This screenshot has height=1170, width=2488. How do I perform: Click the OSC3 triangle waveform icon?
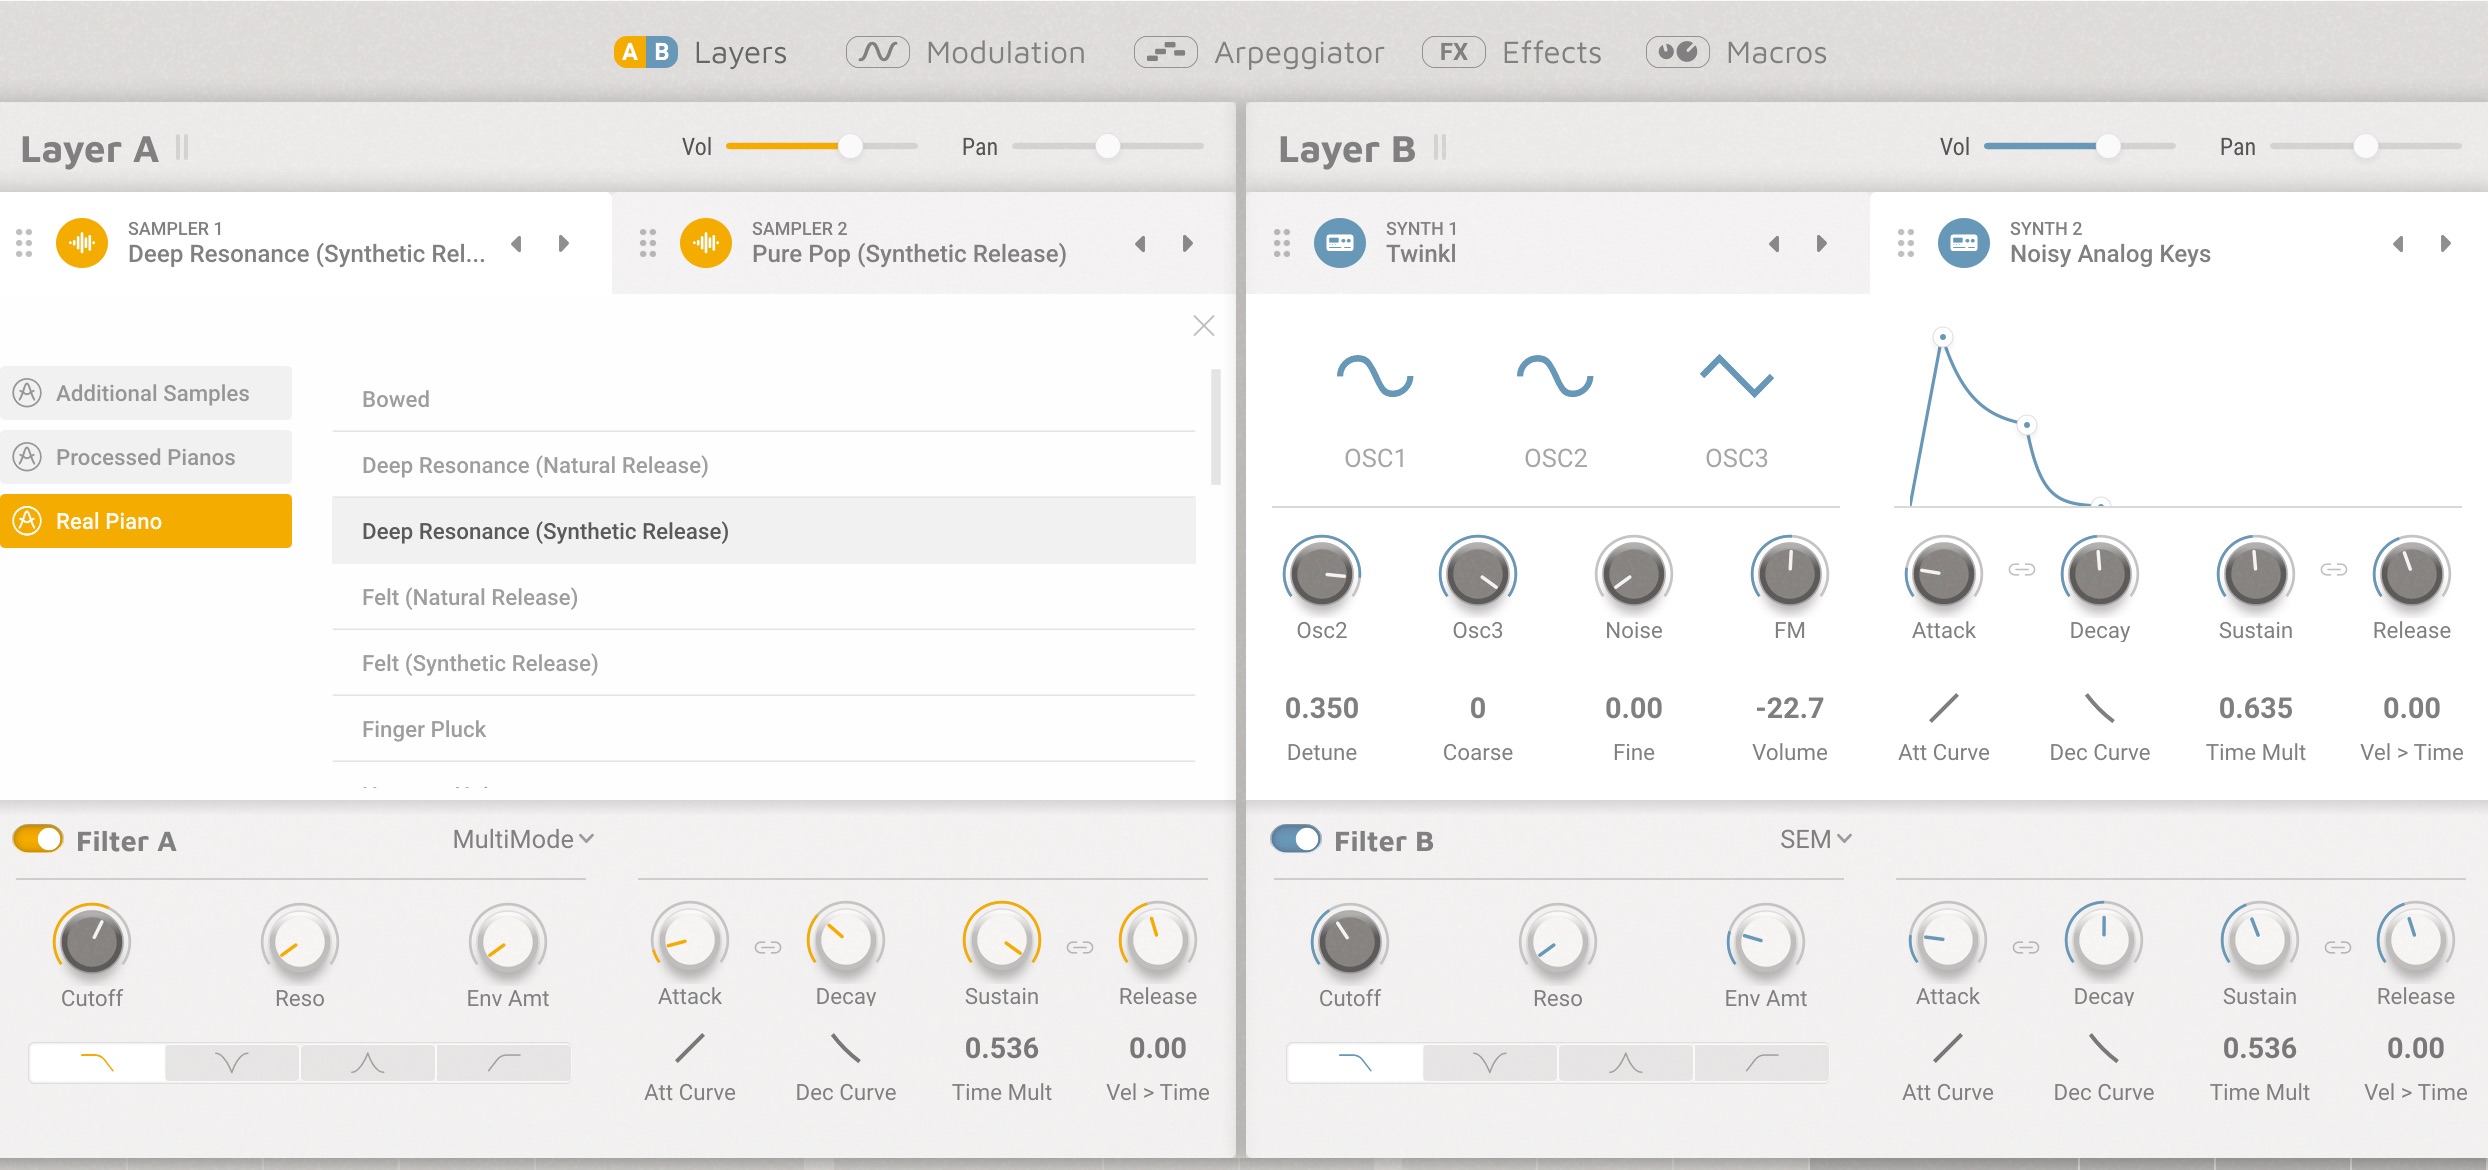1736,376
